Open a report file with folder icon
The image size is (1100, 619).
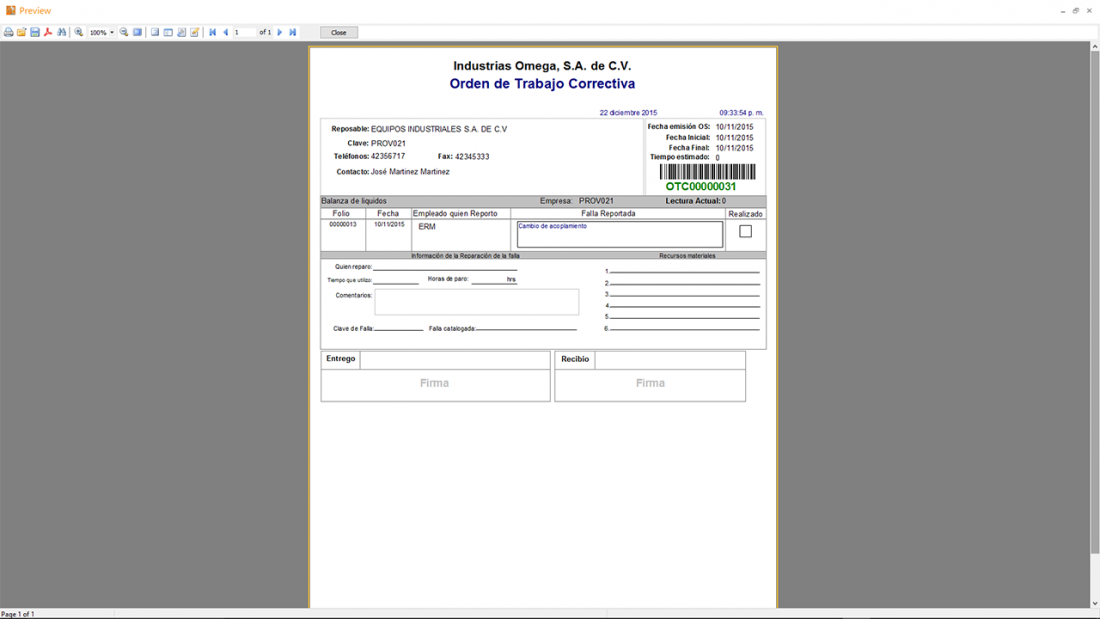pos(22,33)
